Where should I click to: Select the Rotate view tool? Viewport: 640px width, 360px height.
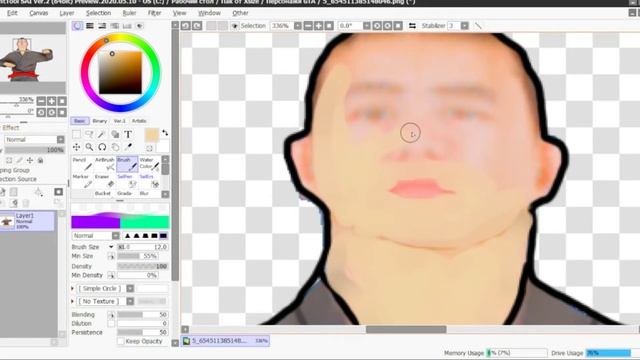102,147
